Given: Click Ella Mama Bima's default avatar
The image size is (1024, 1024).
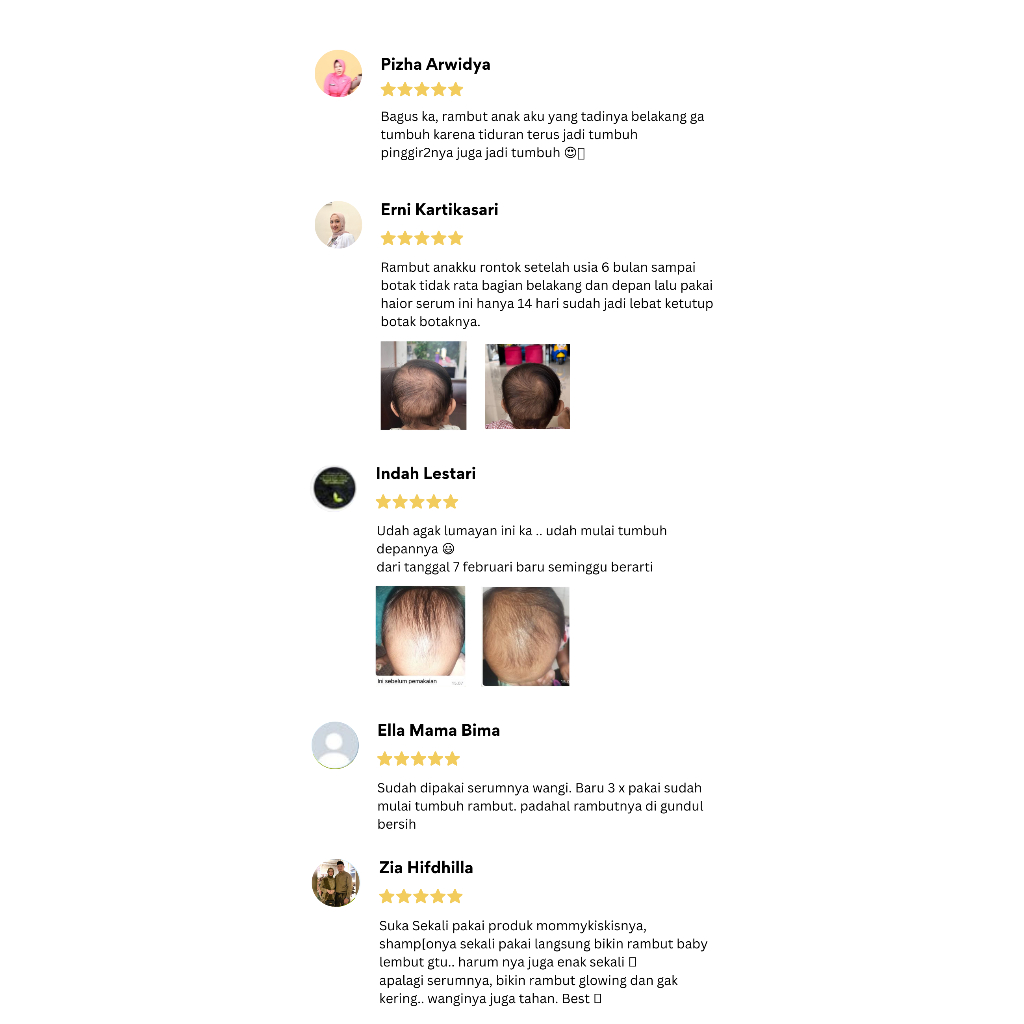Looking at the screenshot, I should pos(335,745).
